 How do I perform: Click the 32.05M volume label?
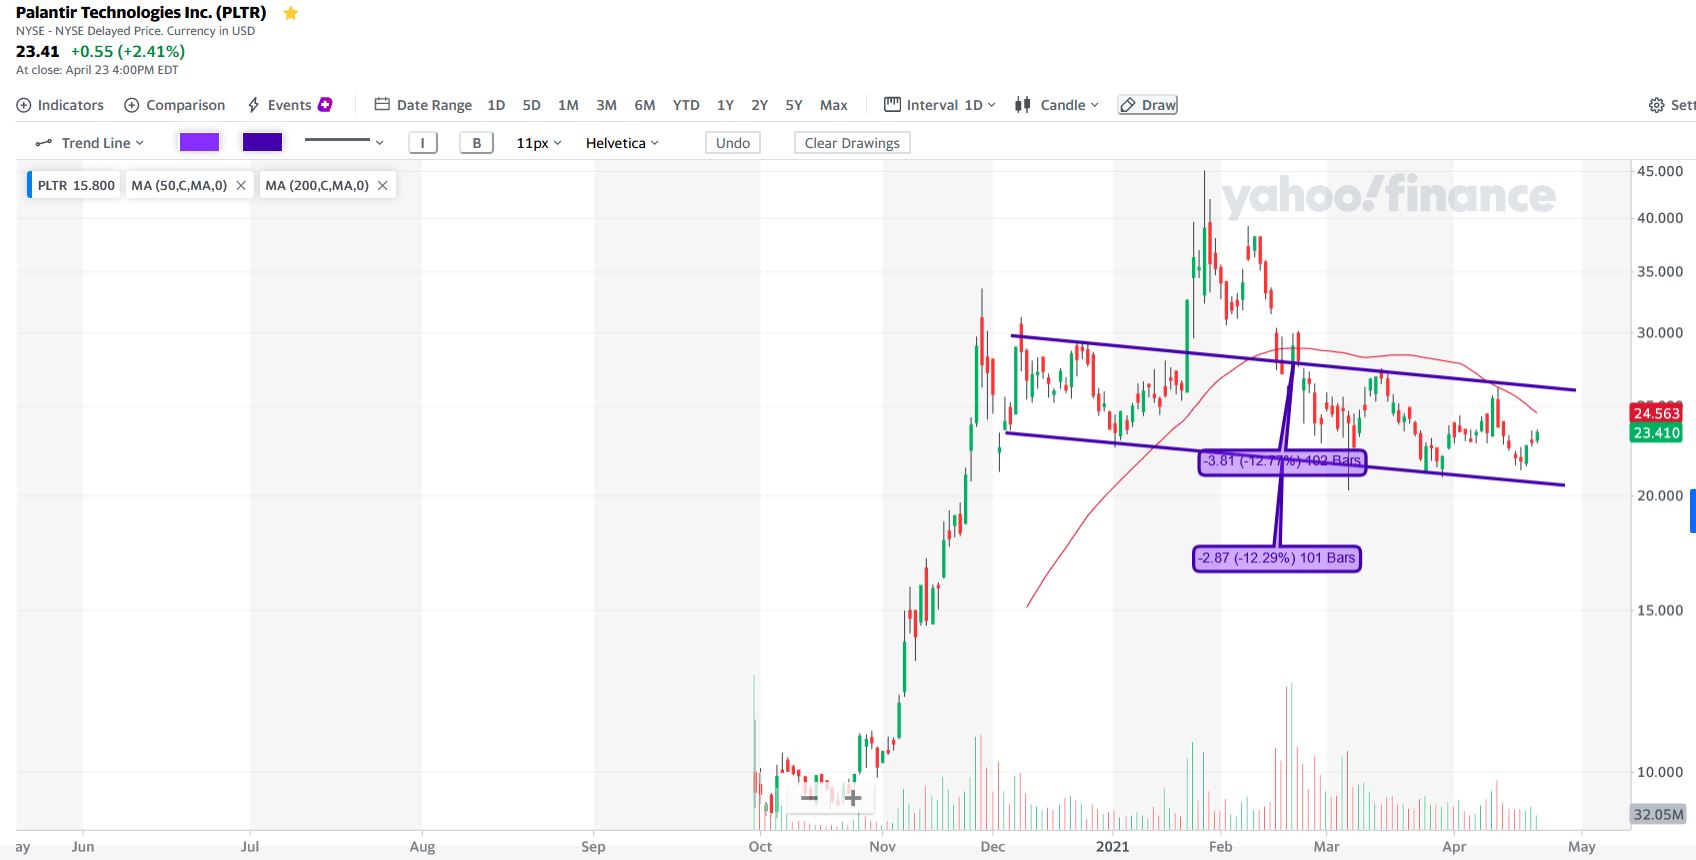[x=1658, y=814]
